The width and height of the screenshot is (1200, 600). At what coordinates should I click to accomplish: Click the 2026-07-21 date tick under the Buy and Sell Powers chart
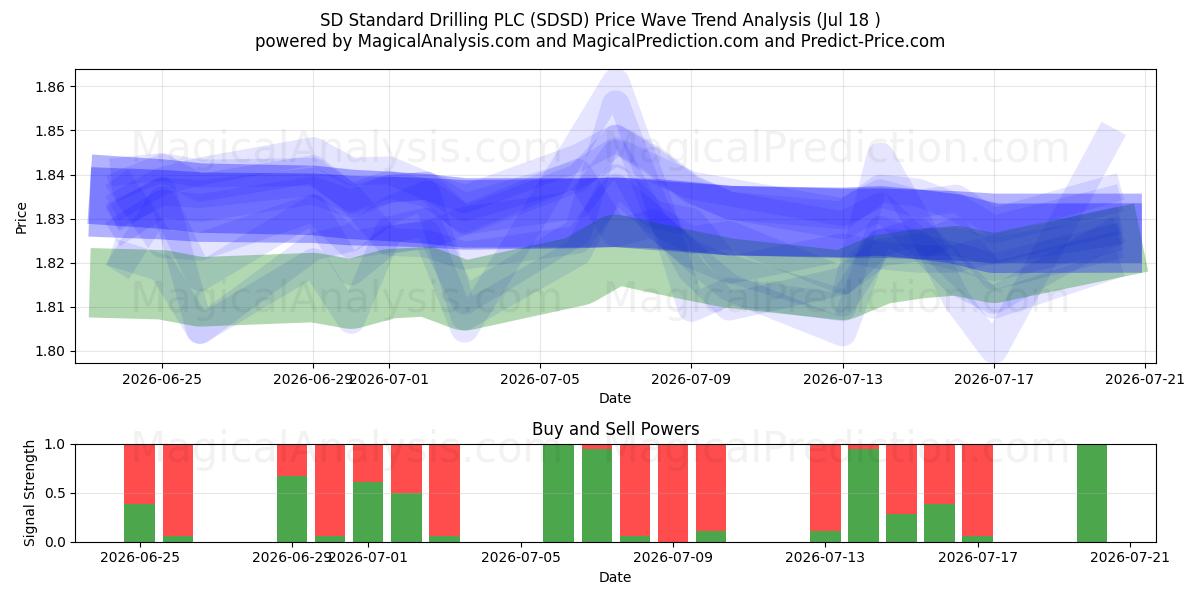point(1130,558)
